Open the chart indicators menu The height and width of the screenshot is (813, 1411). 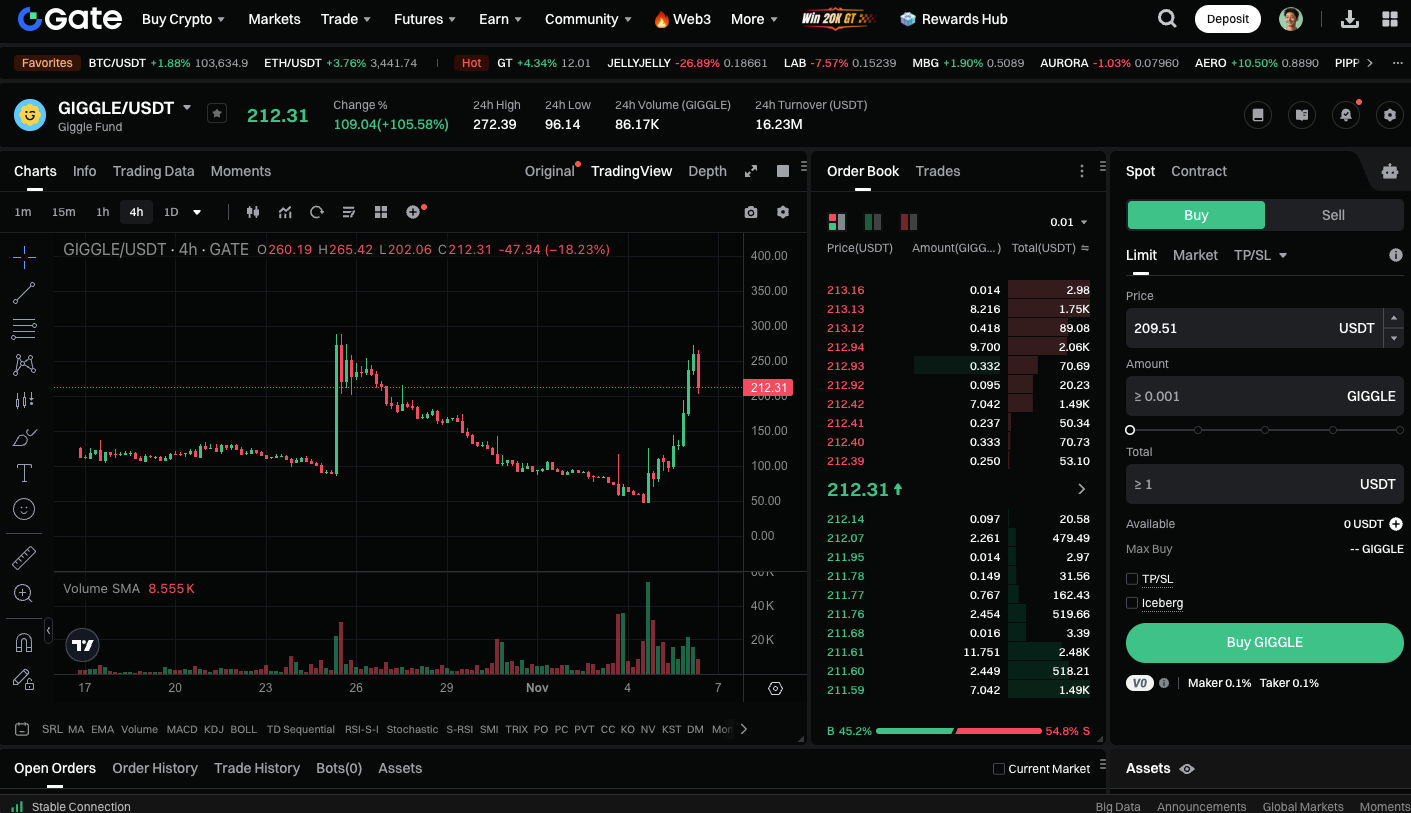coord(285,212)
